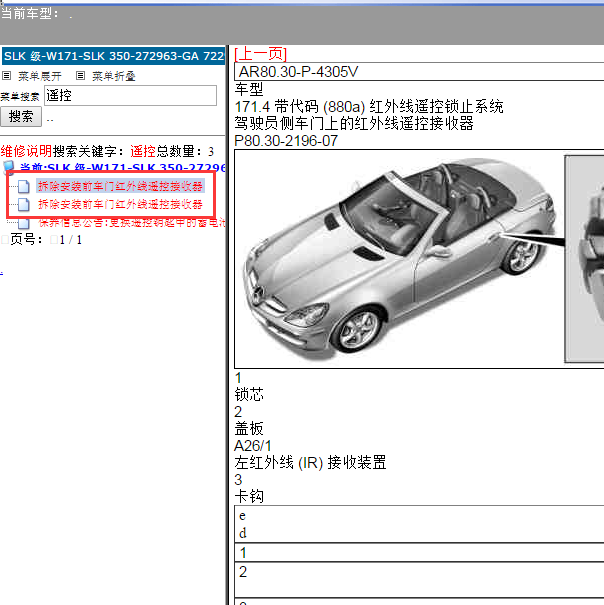Click document icon beside 保养信息公告 result
This screenshot has width=604, height=605.
[24, 223]
